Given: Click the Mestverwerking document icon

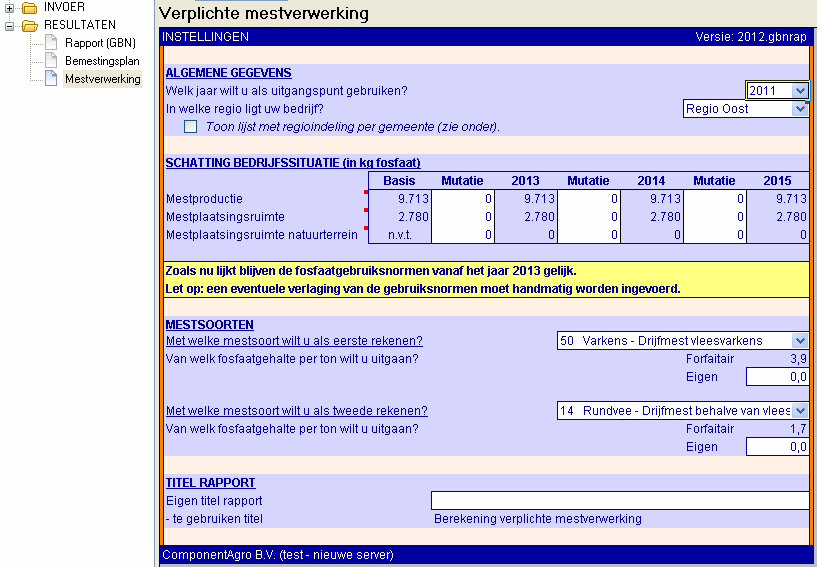Looking at the screenshot, I should pyautogui.click(x=51, y=79).
